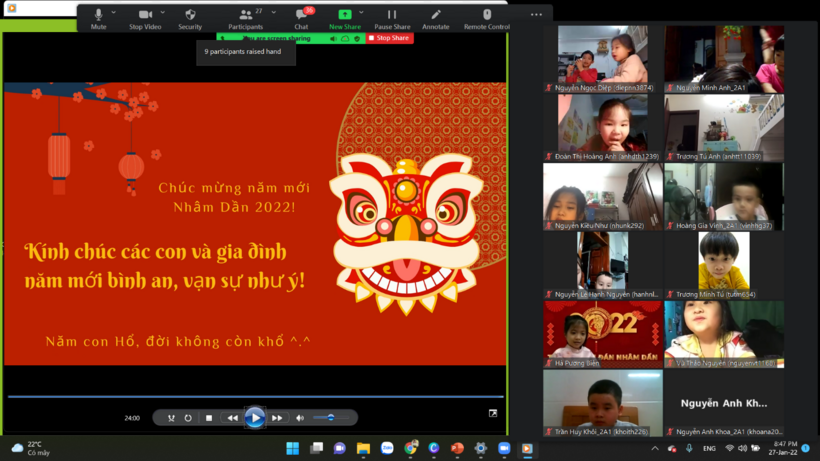Click the shared audio speaker icon in green bar
The image size is (820, 461).
pyautogui.click(x=333, y=39)
